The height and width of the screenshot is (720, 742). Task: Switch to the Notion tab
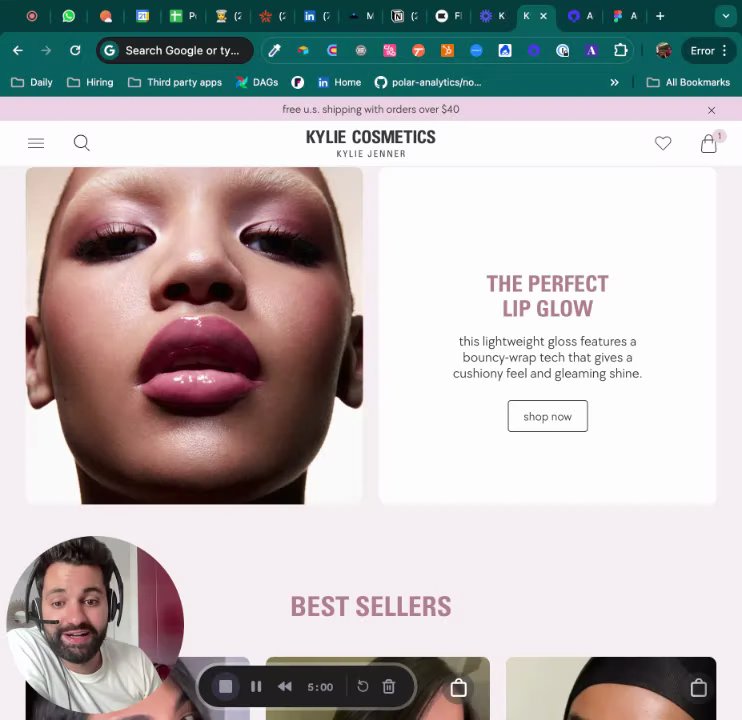pos(404,16)
